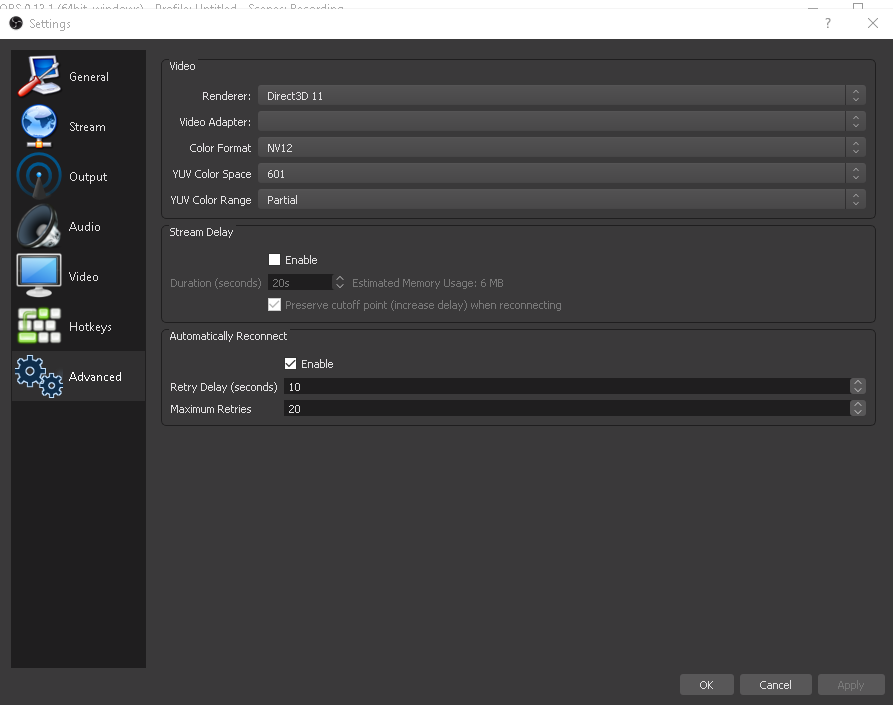Click the Apply button
Screen dimensions: 893x705
[851, 684]
